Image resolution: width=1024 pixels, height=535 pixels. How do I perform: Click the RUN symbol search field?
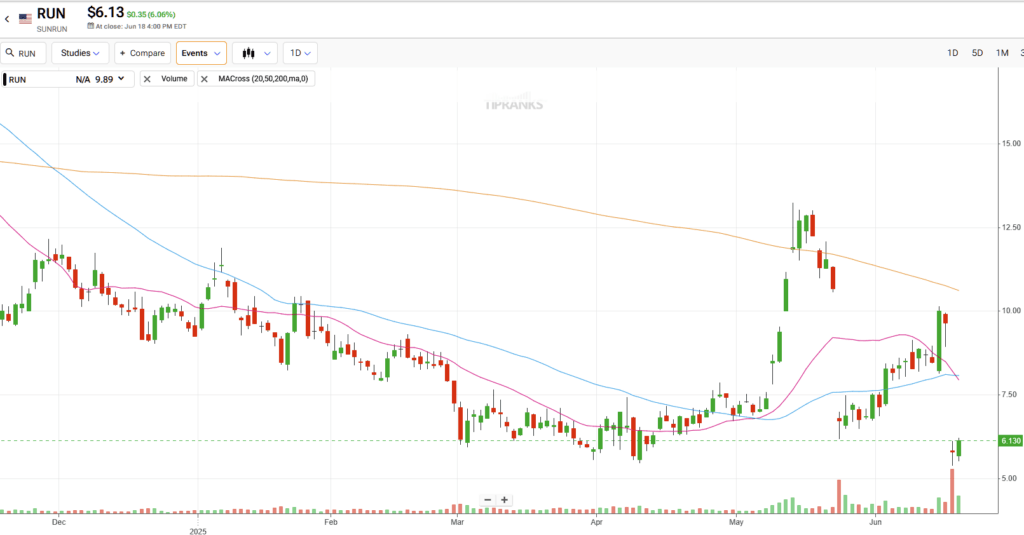tap(24, 53)
